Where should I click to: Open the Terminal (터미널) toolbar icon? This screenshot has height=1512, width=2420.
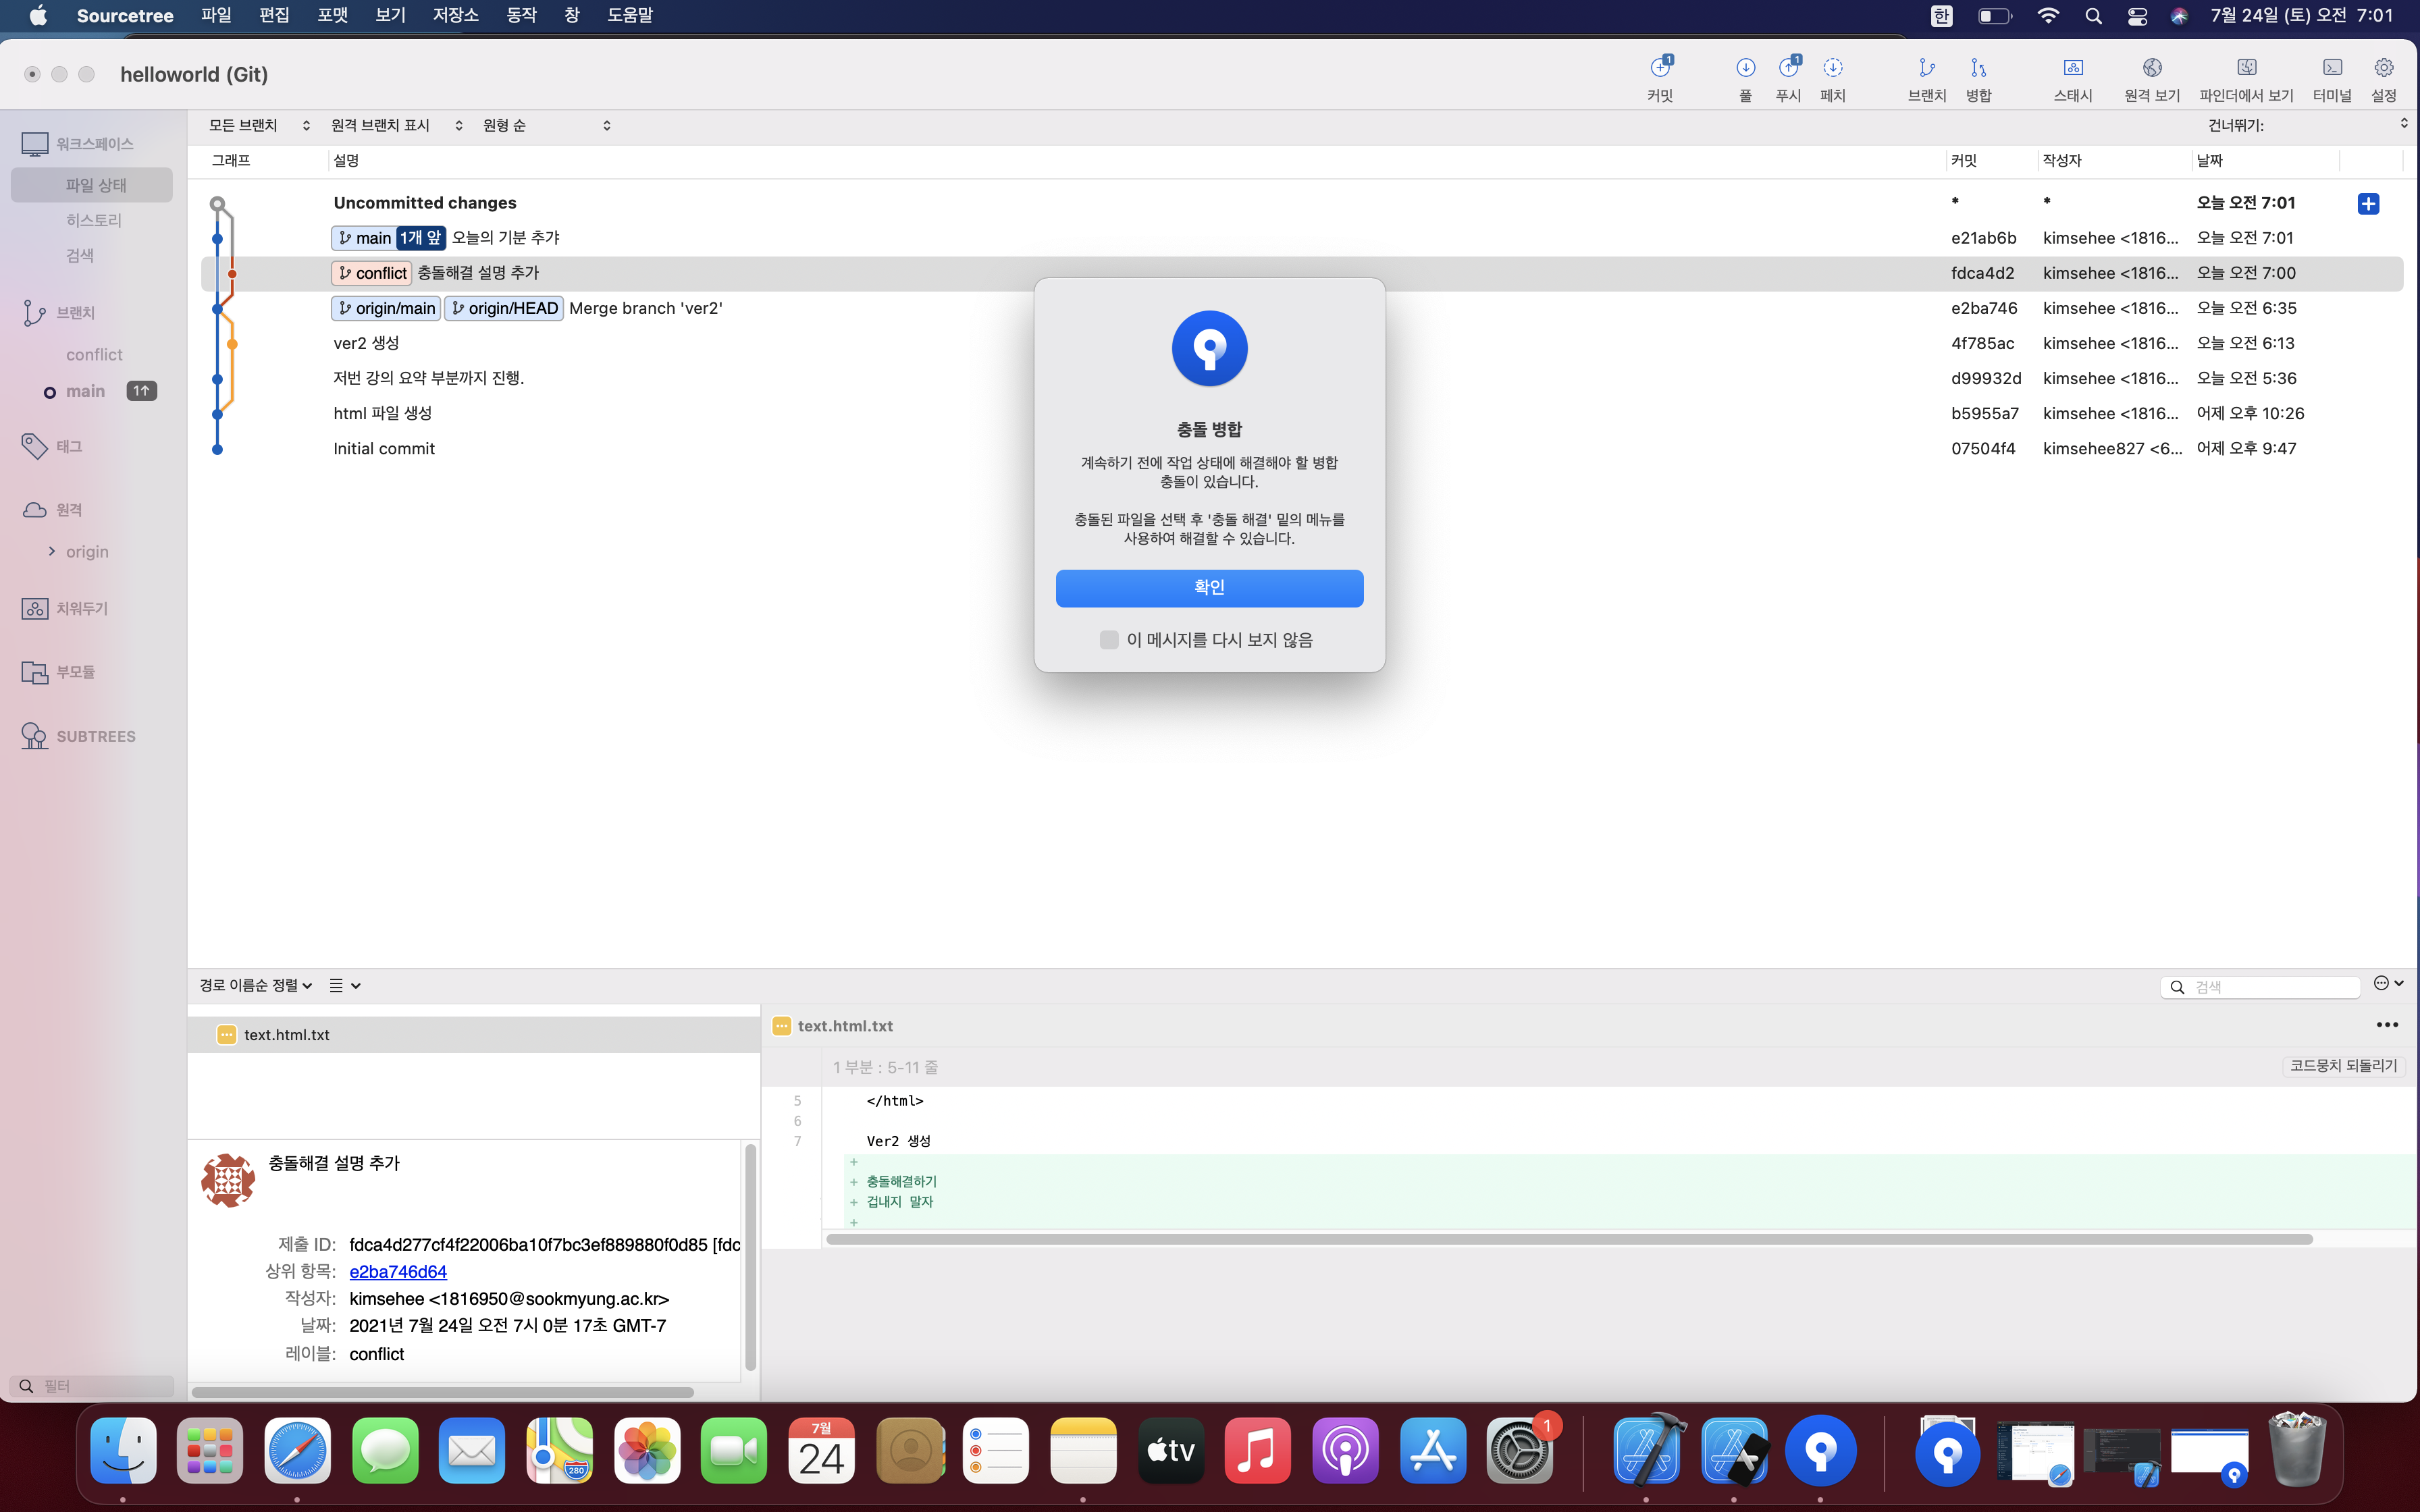coord(2332,68)
